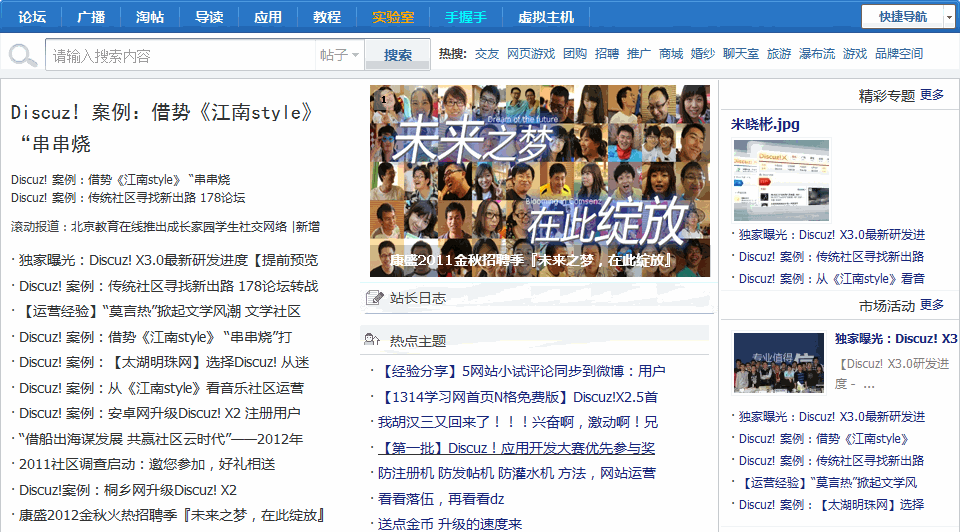This screenshot has width=960, height=532.
Task: Click slide number 1 indicator on banner
Action: click(x=382, y=99)
